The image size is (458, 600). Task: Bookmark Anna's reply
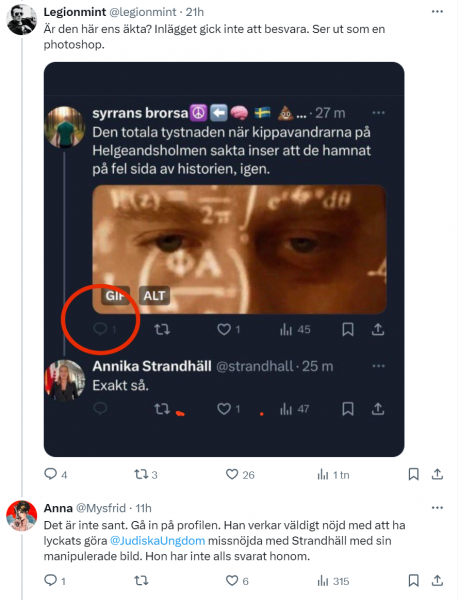pos(413,580)
